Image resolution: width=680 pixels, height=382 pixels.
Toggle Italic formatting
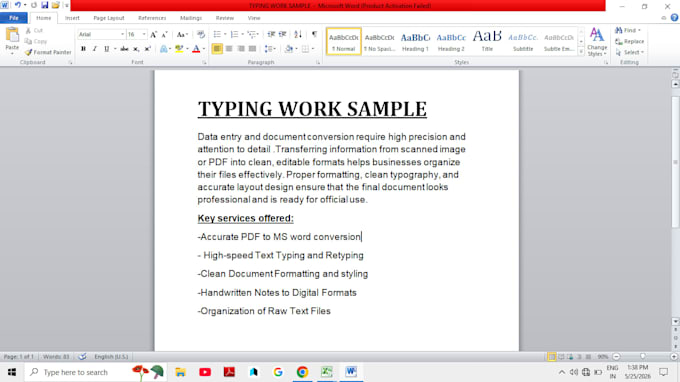95,49
